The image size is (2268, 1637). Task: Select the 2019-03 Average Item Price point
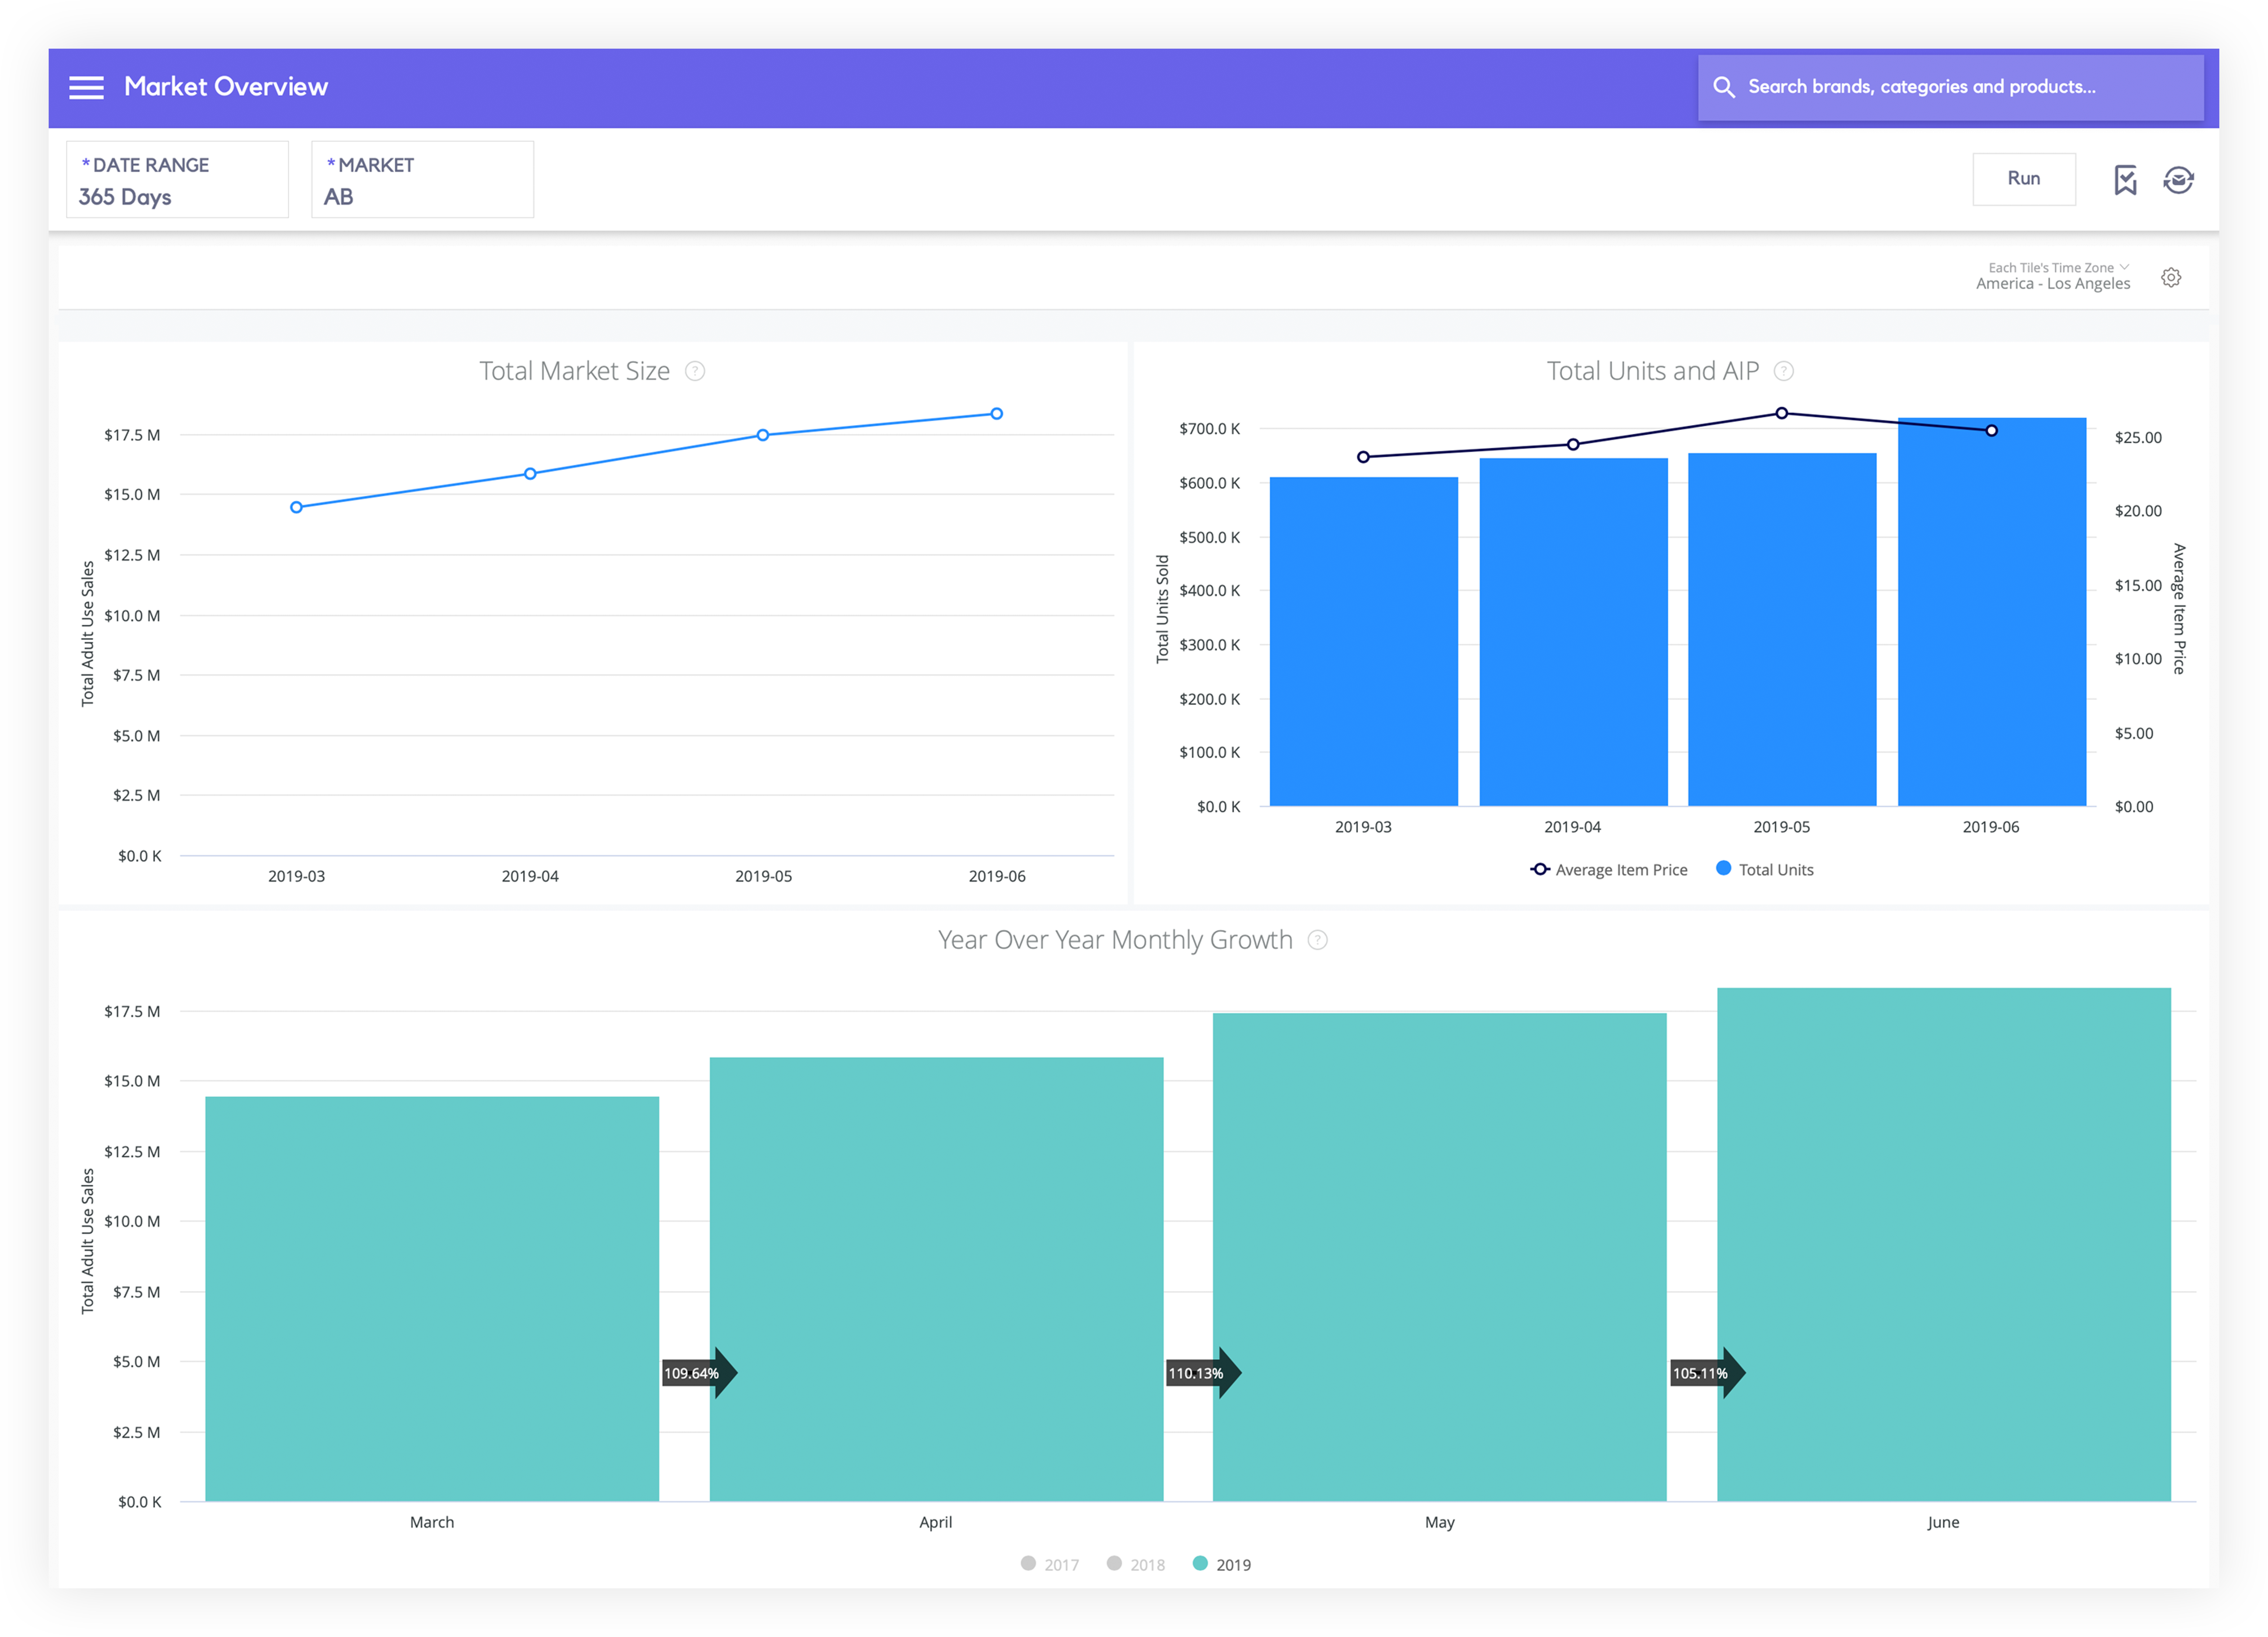[x=1363, y=457]
